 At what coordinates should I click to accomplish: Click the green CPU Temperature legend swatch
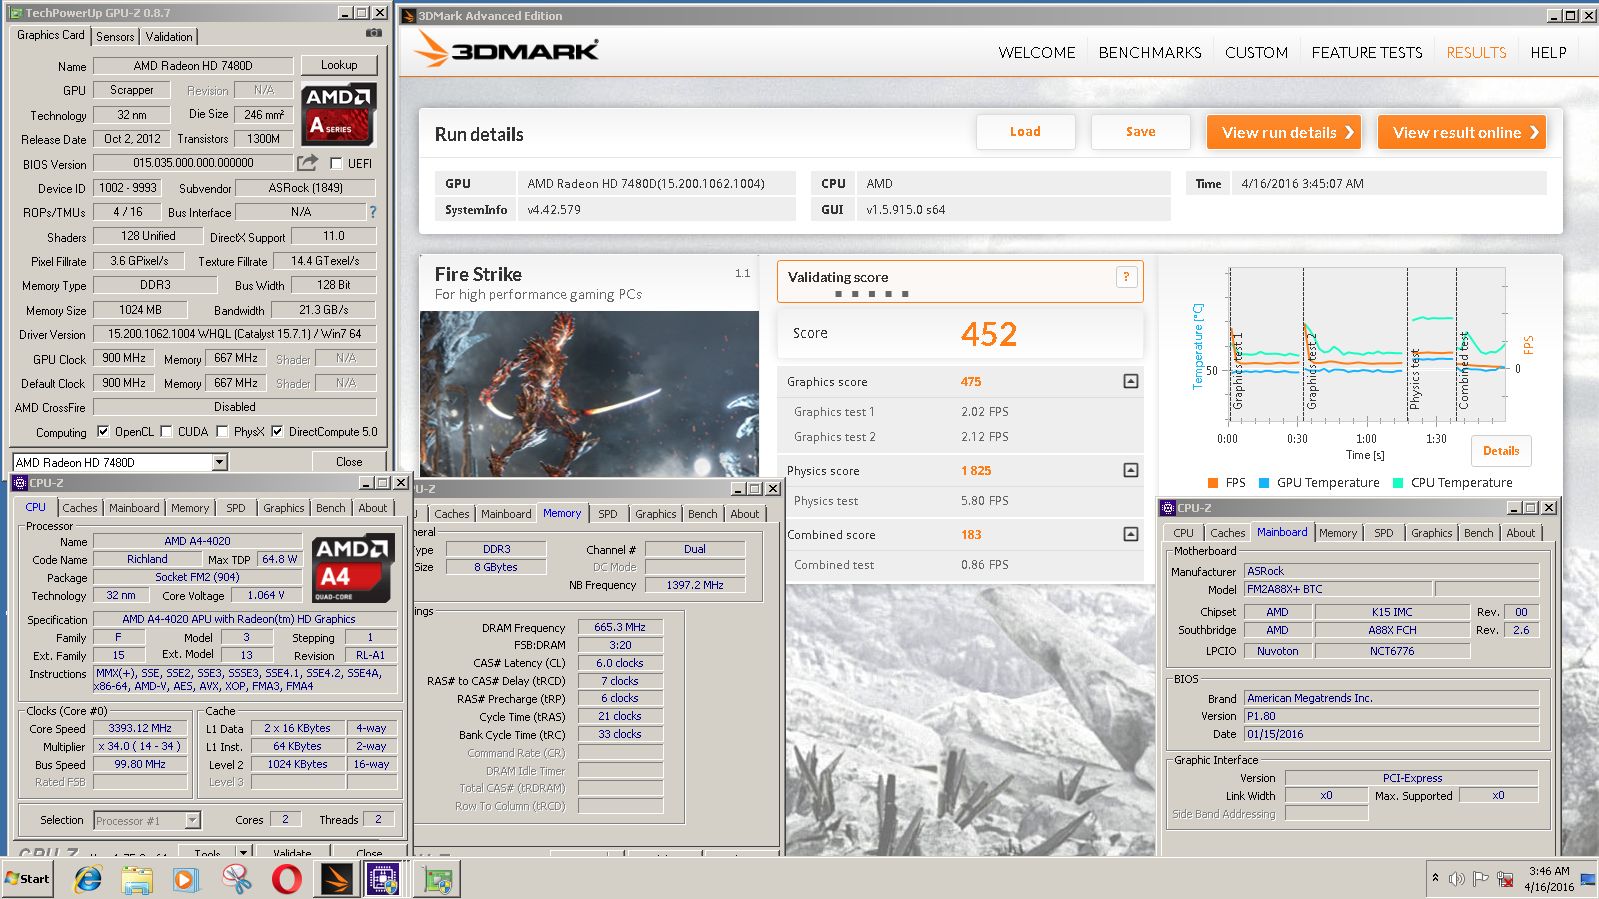(x=1398, y=483)
